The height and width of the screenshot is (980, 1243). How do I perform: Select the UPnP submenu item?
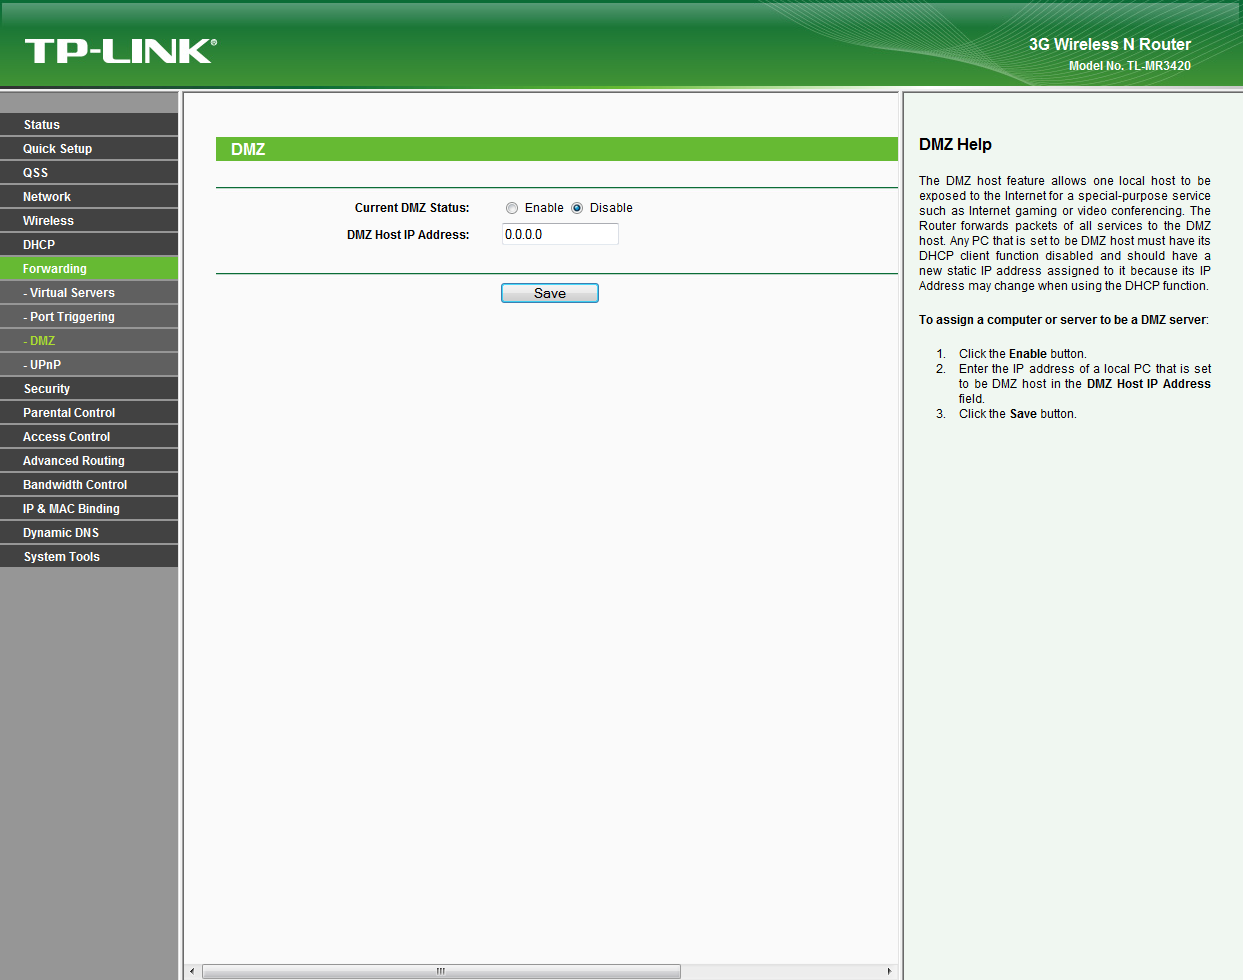[x=45, y=365]
